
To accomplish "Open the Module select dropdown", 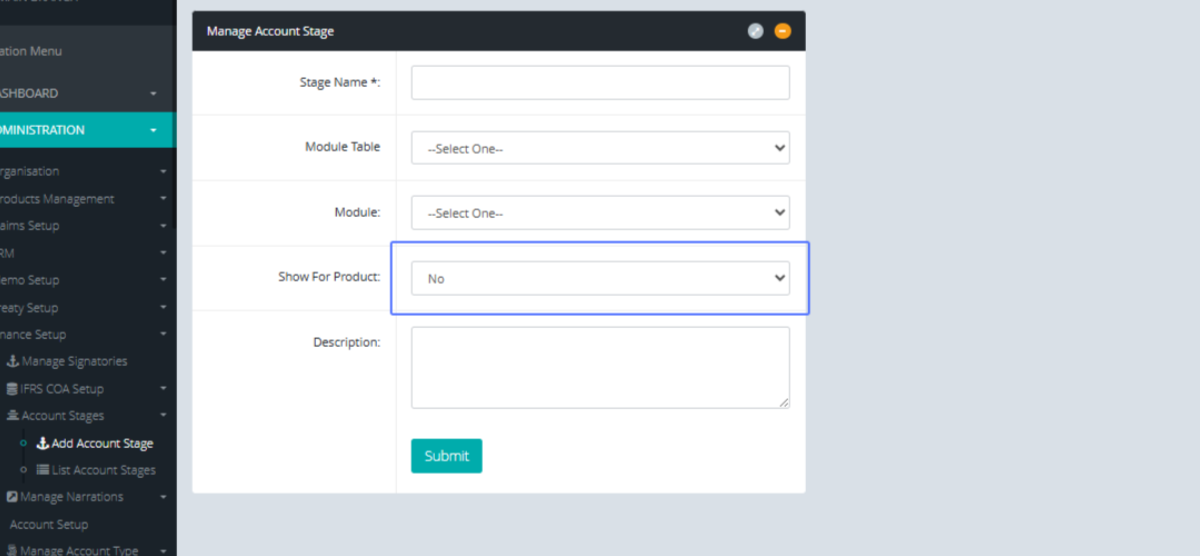I will (x=600, y=213).
